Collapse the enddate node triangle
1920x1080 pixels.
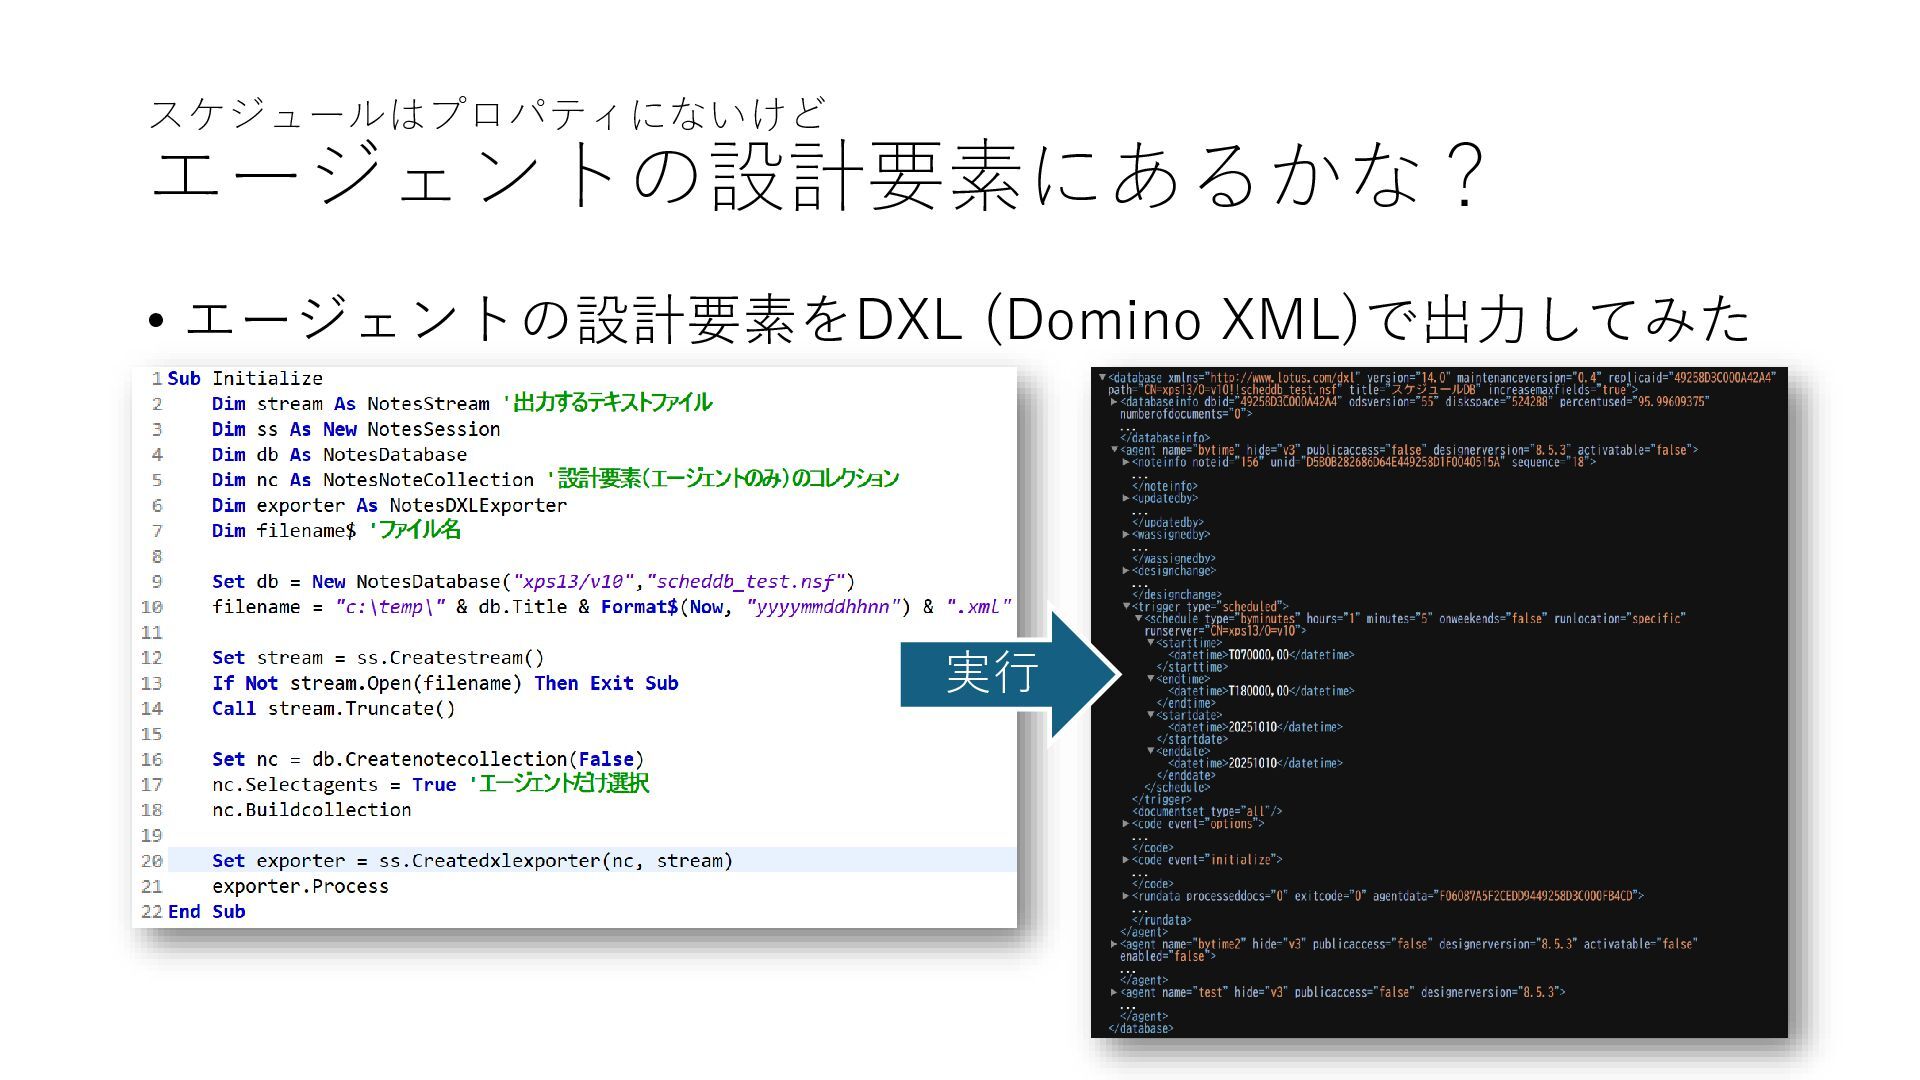pos(1150,751)
